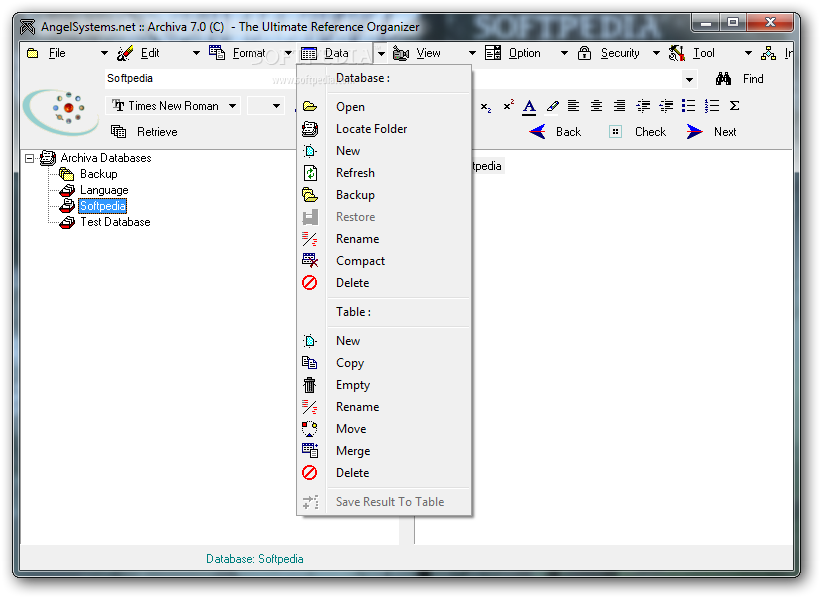Click the blue Back arrow icon
Screen dimensions: 821x598
pos(538,131)
